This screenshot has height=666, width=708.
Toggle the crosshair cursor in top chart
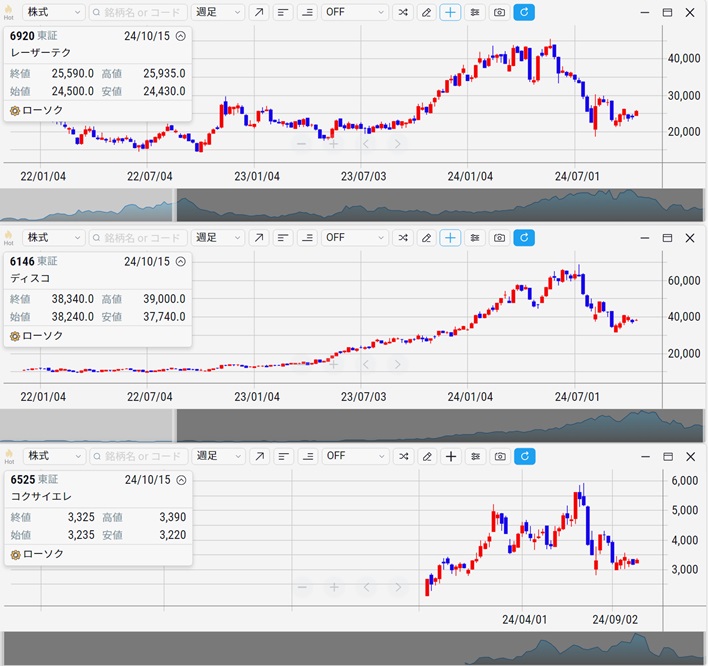pyautogui.click(x=451, y=12)
